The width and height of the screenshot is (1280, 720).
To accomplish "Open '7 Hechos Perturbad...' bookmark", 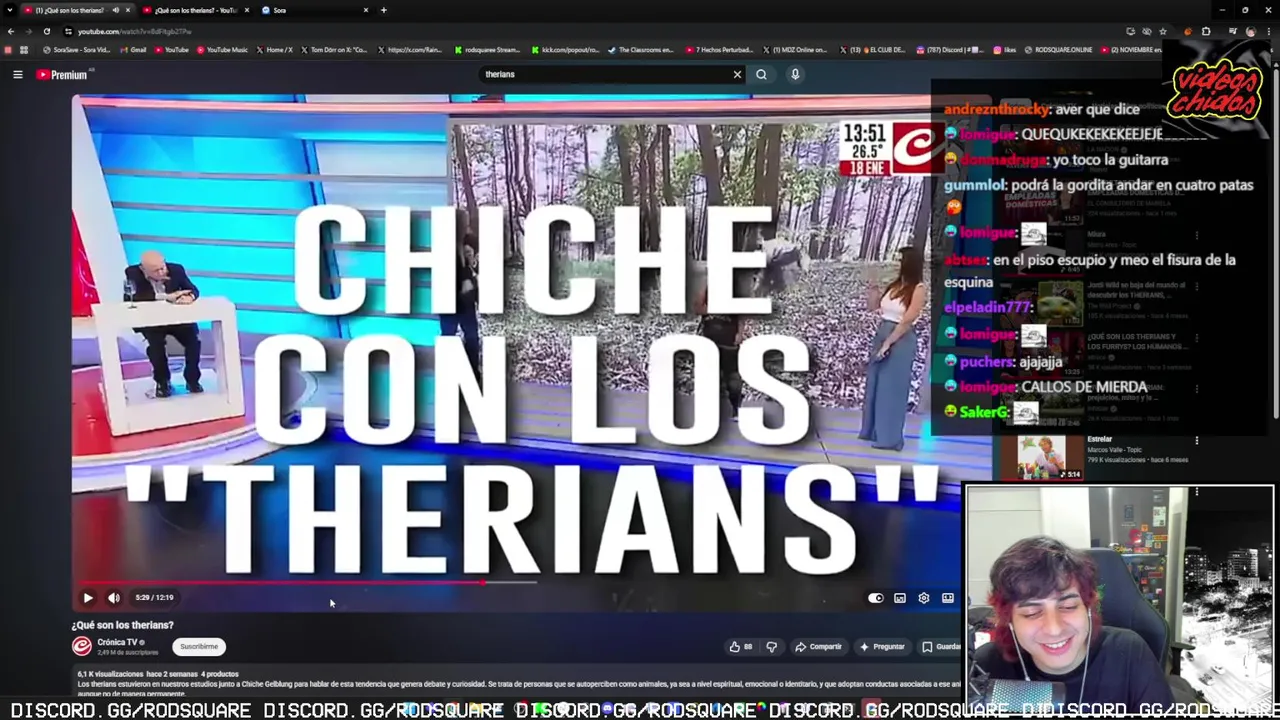I will click(719, 50).
